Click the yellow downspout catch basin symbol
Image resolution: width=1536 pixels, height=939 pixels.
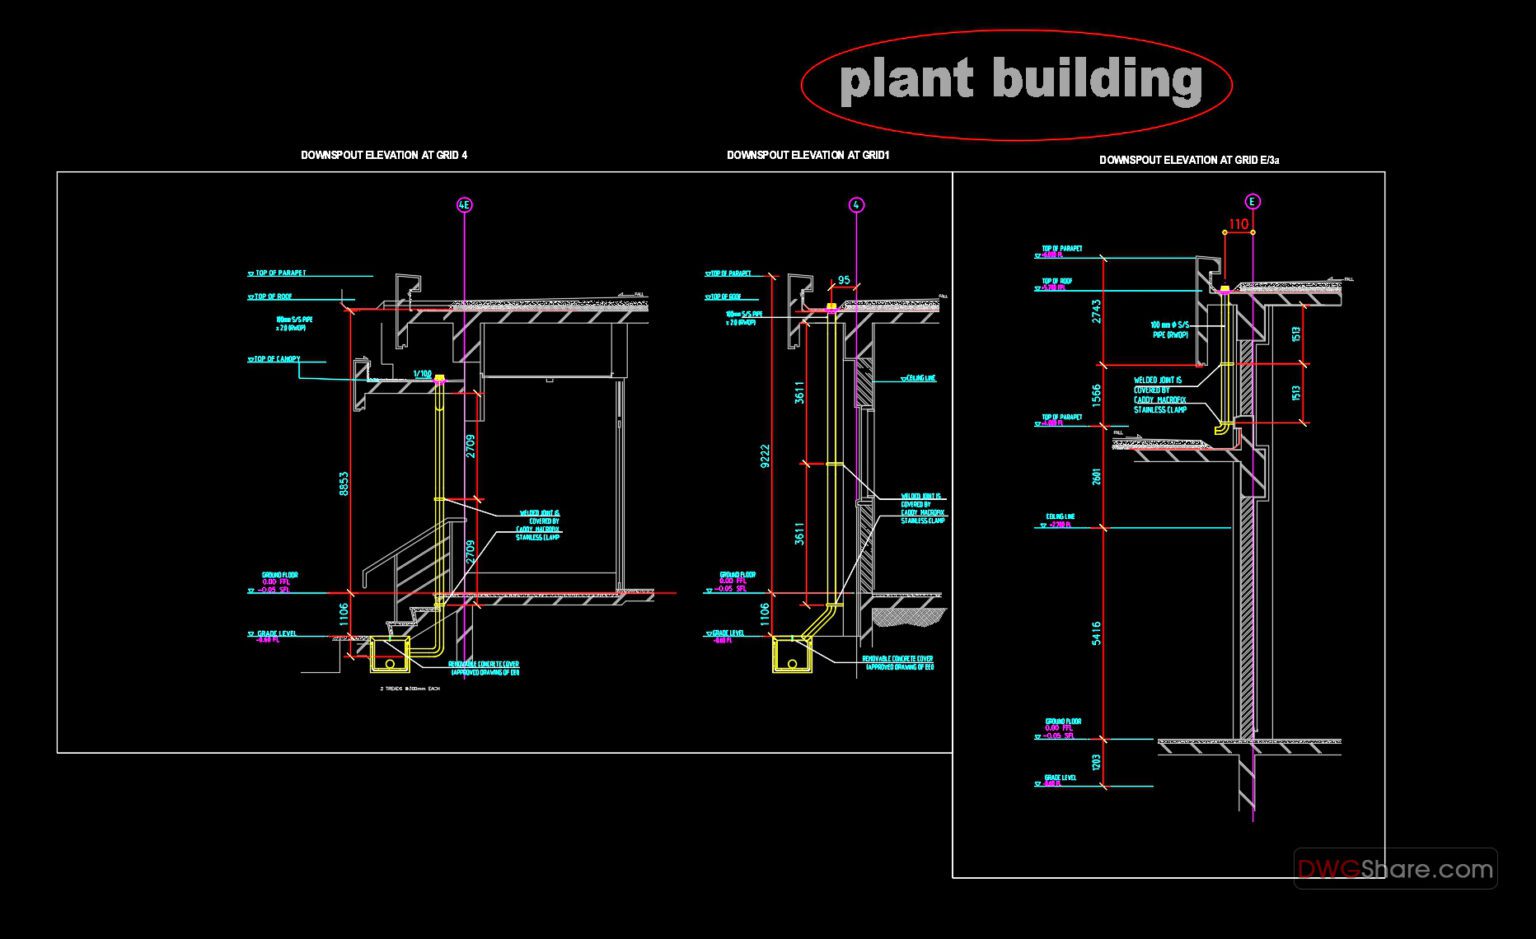pos(390,657)
